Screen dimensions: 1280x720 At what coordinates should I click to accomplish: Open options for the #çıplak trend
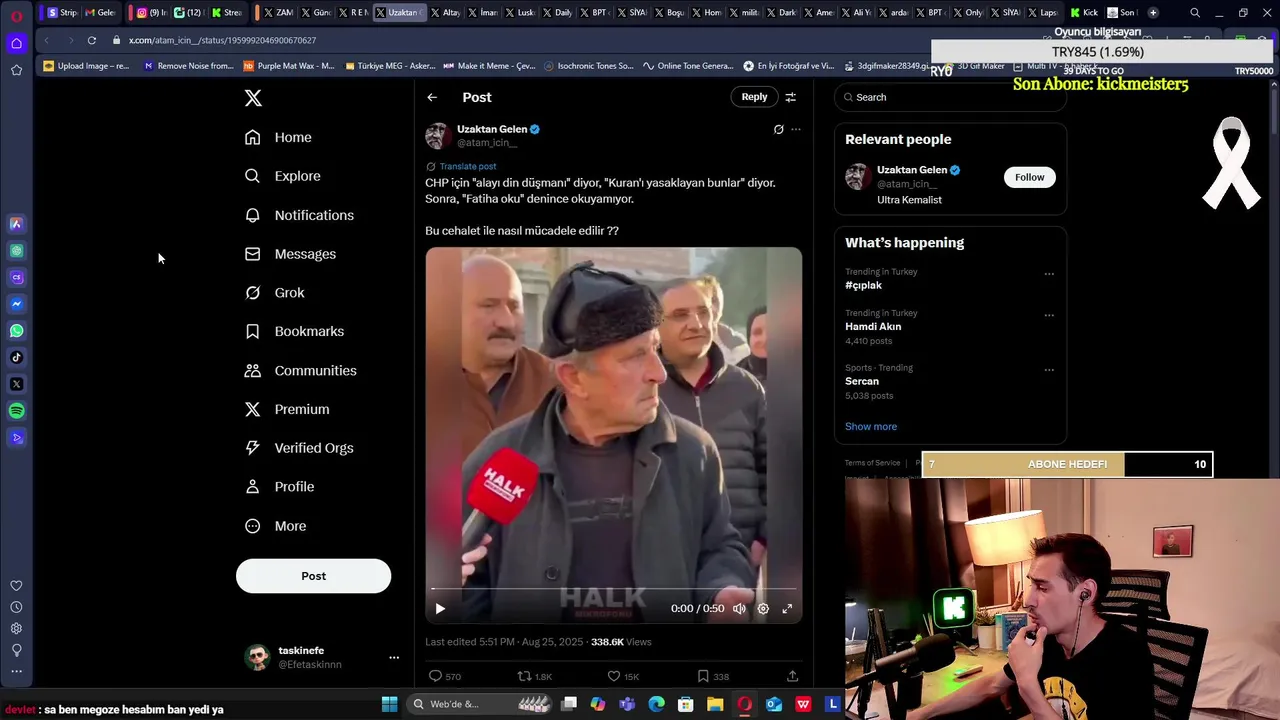click(1049, 273)
